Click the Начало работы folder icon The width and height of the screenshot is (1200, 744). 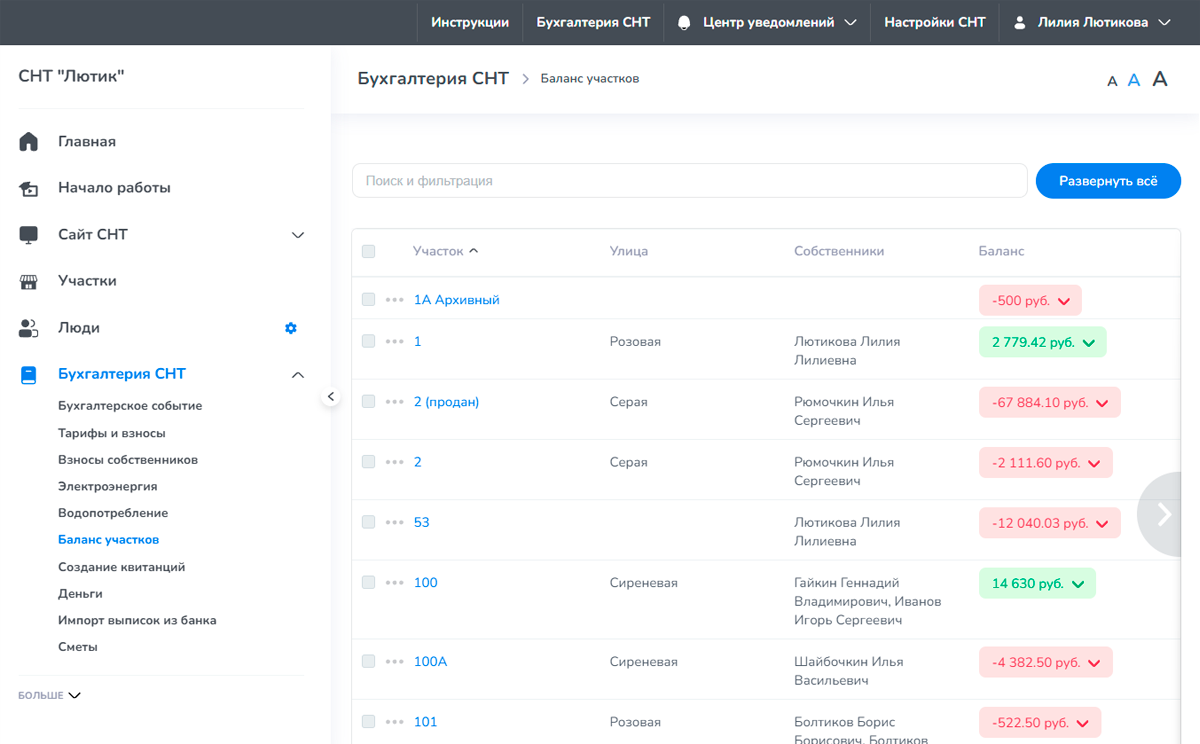click(29, 188)
